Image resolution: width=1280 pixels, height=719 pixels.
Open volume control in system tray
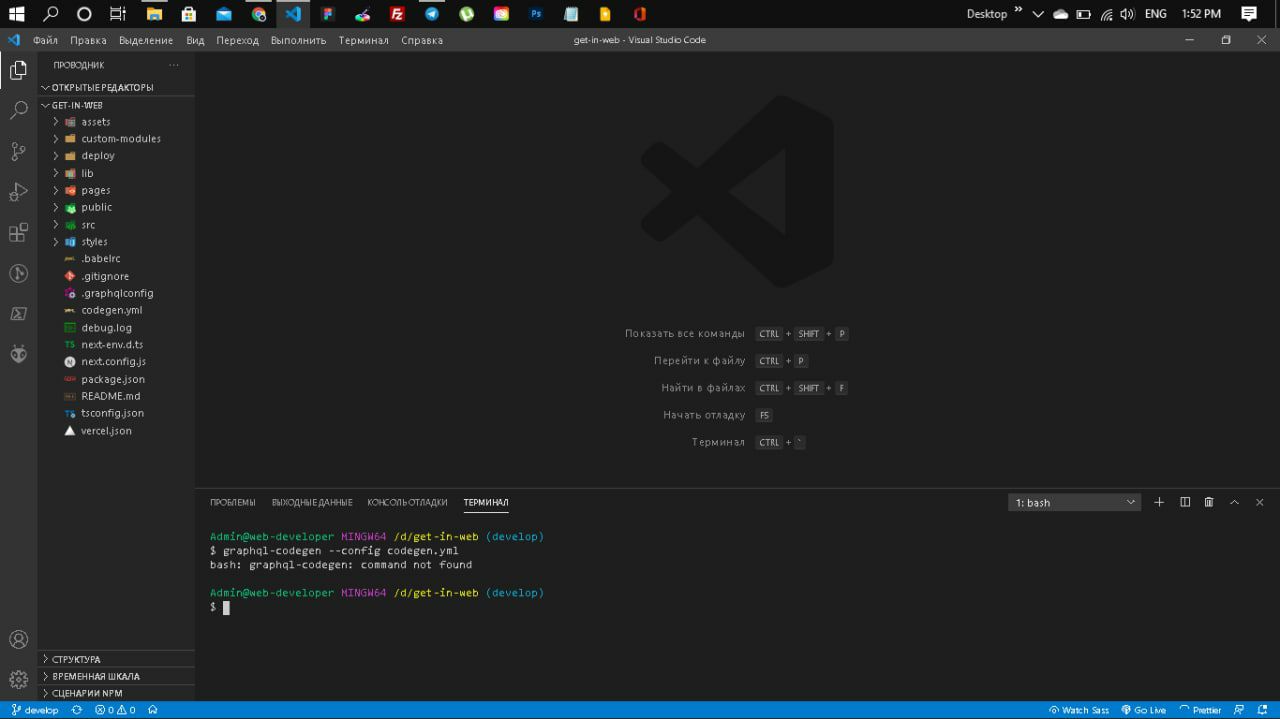click(1127, 14)
